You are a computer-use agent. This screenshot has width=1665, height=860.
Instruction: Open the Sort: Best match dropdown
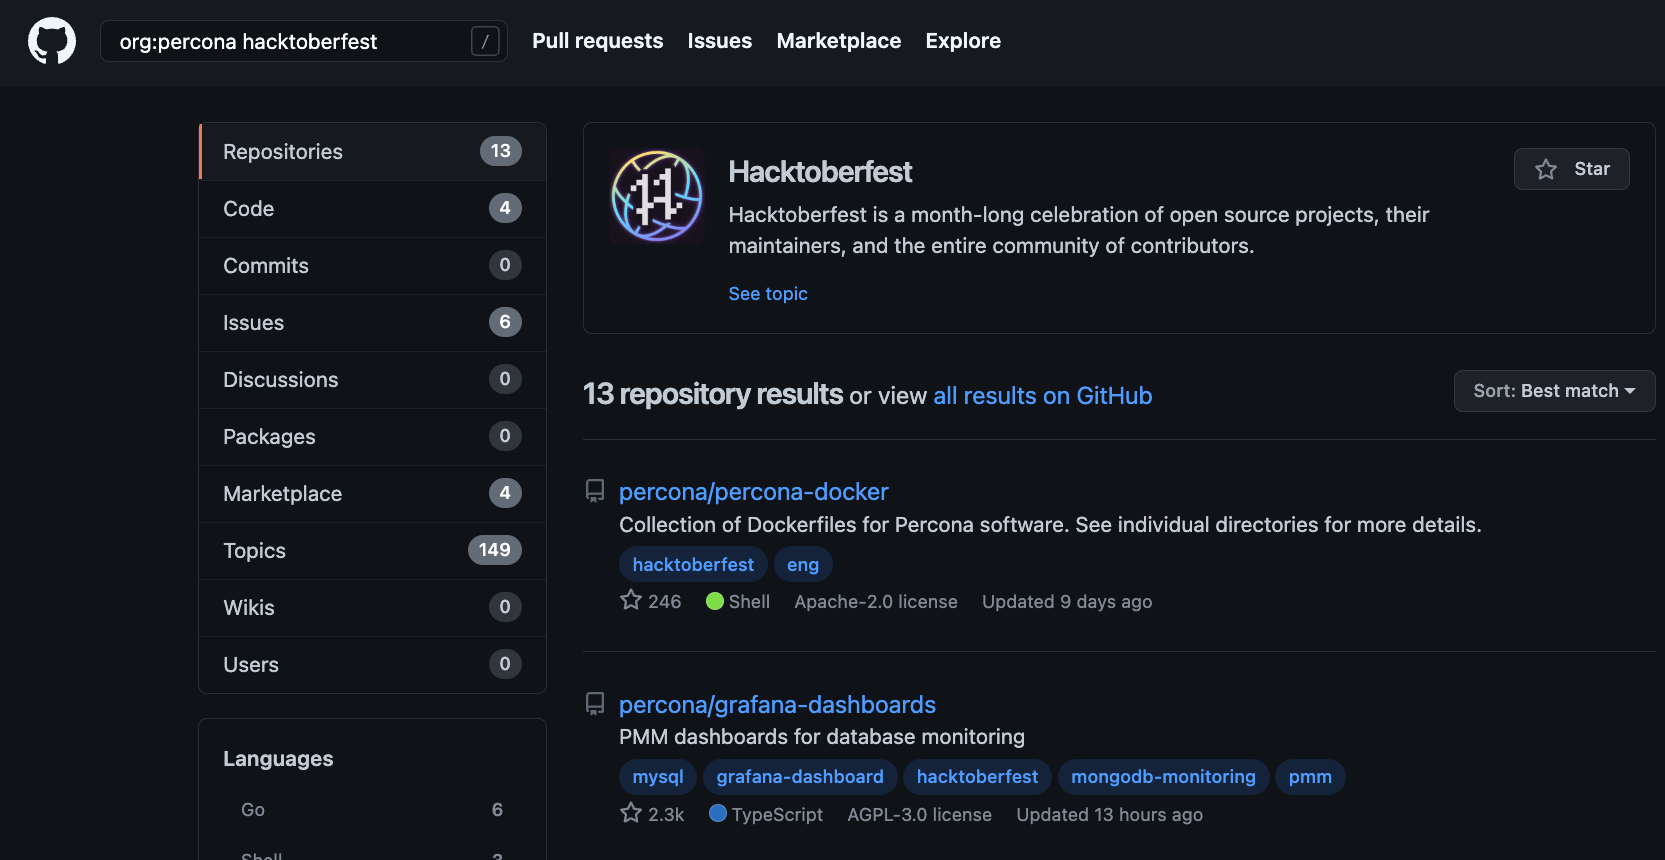click(x=1554, y=391)
